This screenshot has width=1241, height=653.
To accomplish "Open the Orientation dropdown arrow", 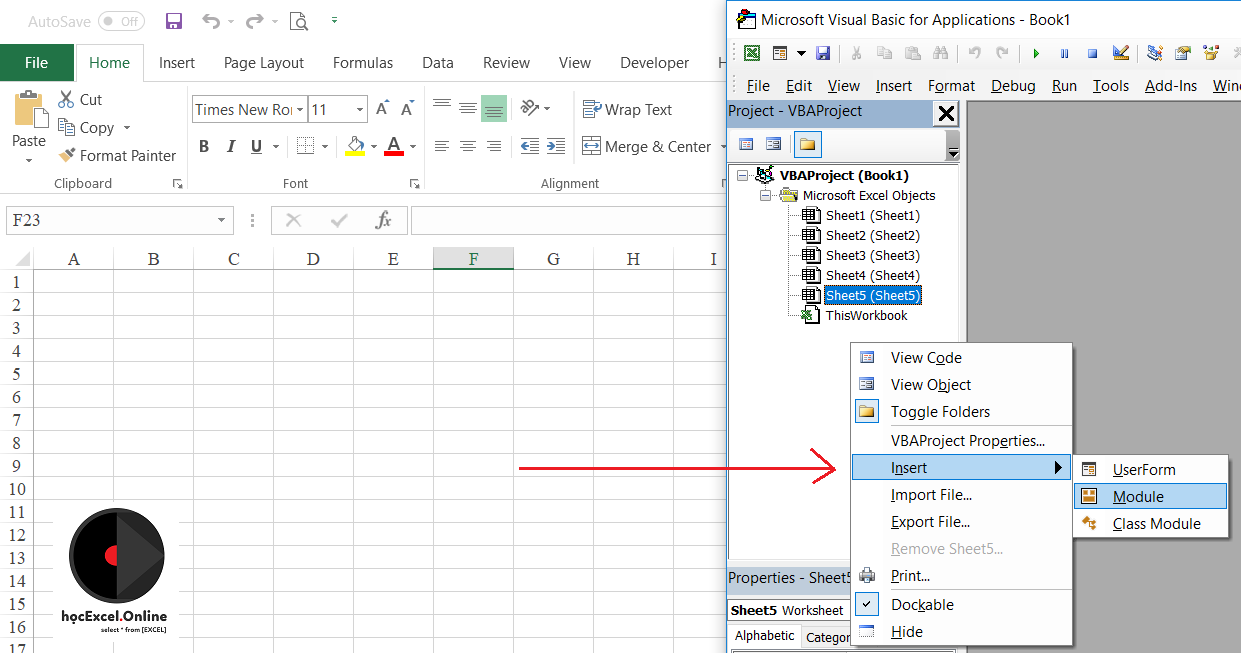I will click(x=548, y=108).
